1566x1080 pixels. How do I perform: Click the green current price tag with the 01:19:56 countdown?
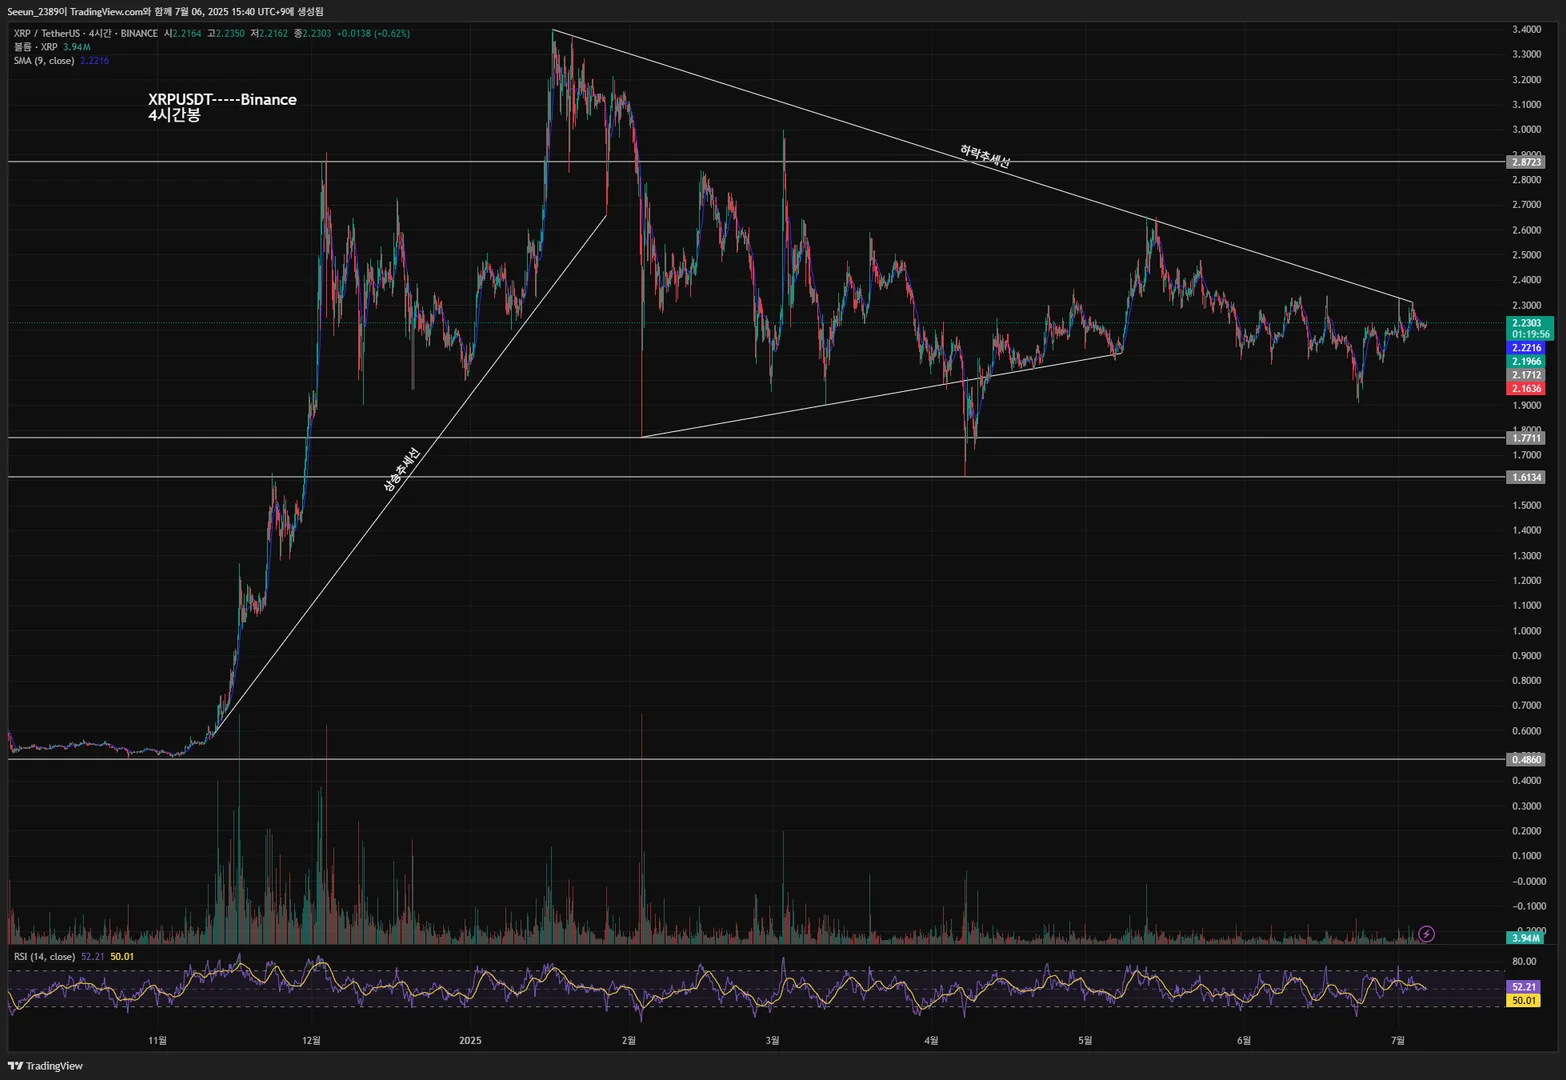tap(1529, 329)
